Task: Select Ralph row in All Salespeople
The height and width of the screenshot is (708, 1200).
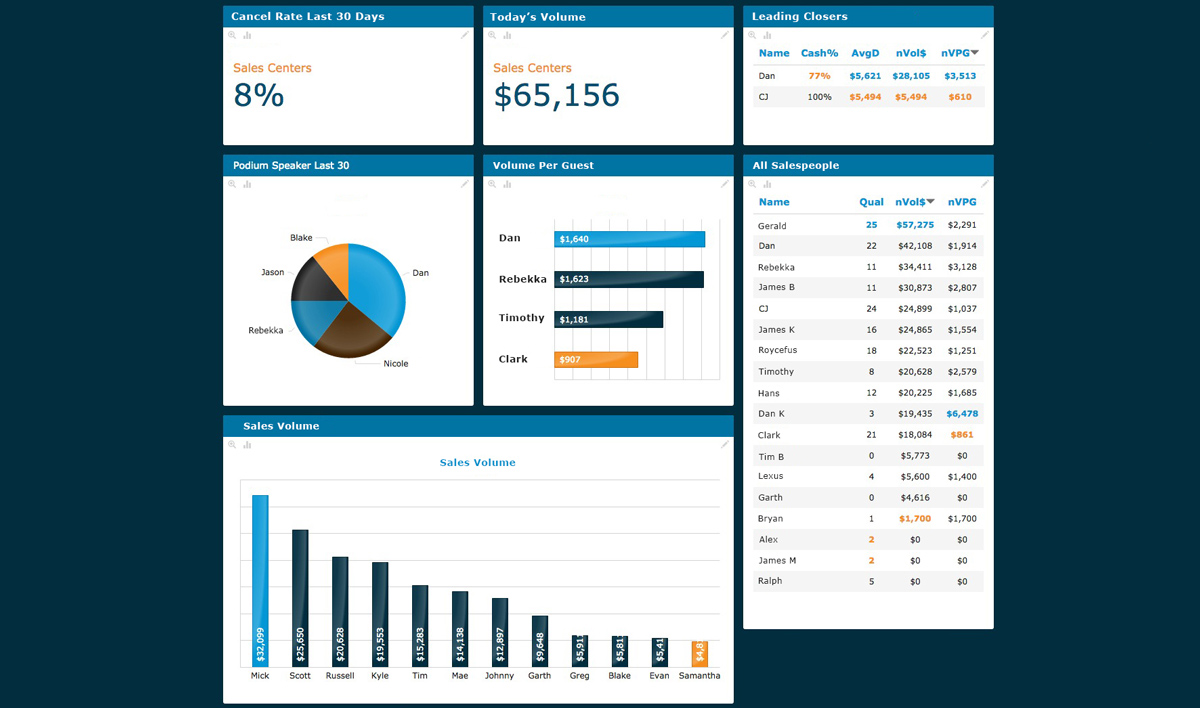Action: pyautogui.click(x=868, y=581)
